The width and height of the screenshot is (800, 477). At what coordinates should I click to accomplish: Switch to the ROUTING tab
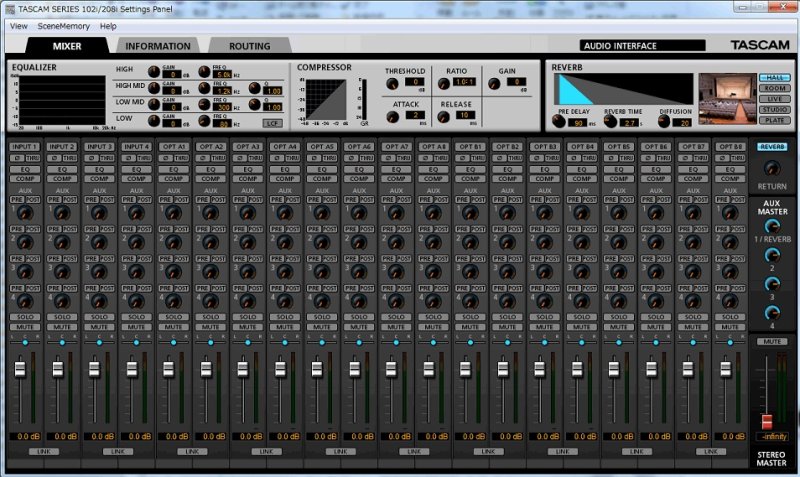point(249,46)
